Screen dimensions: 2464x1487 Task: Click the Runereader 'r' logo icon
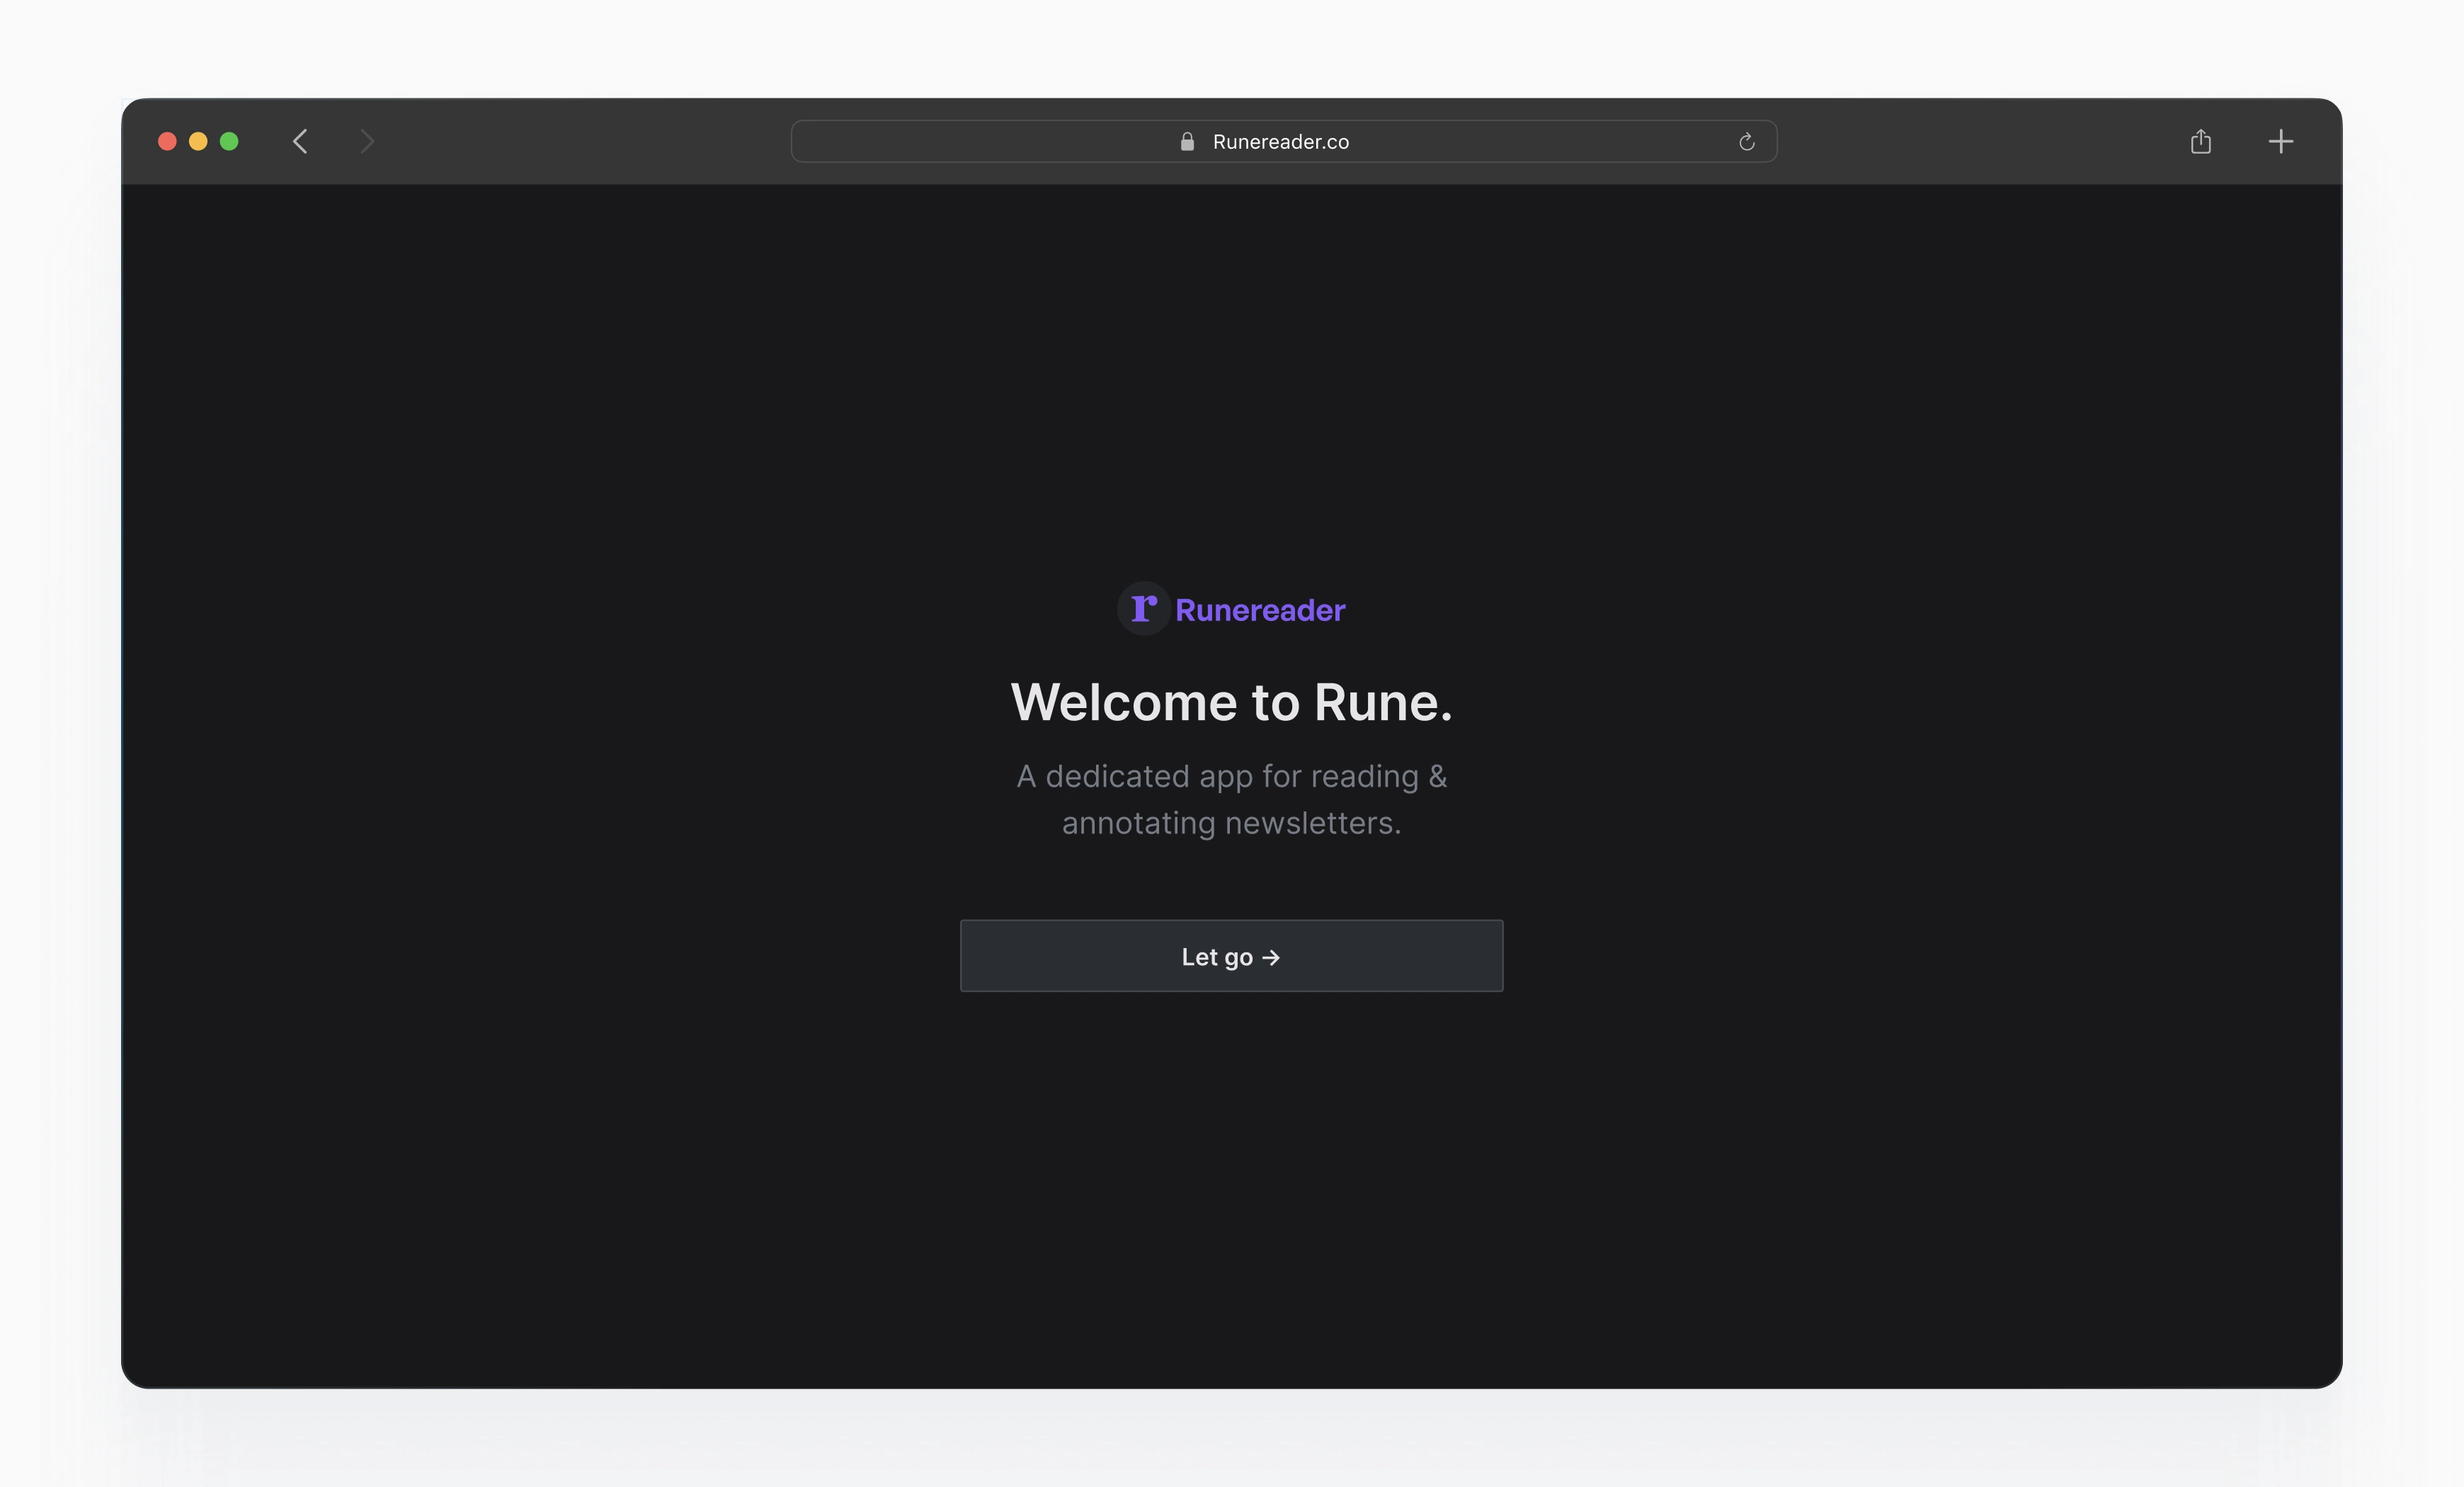pos(1143,608)
